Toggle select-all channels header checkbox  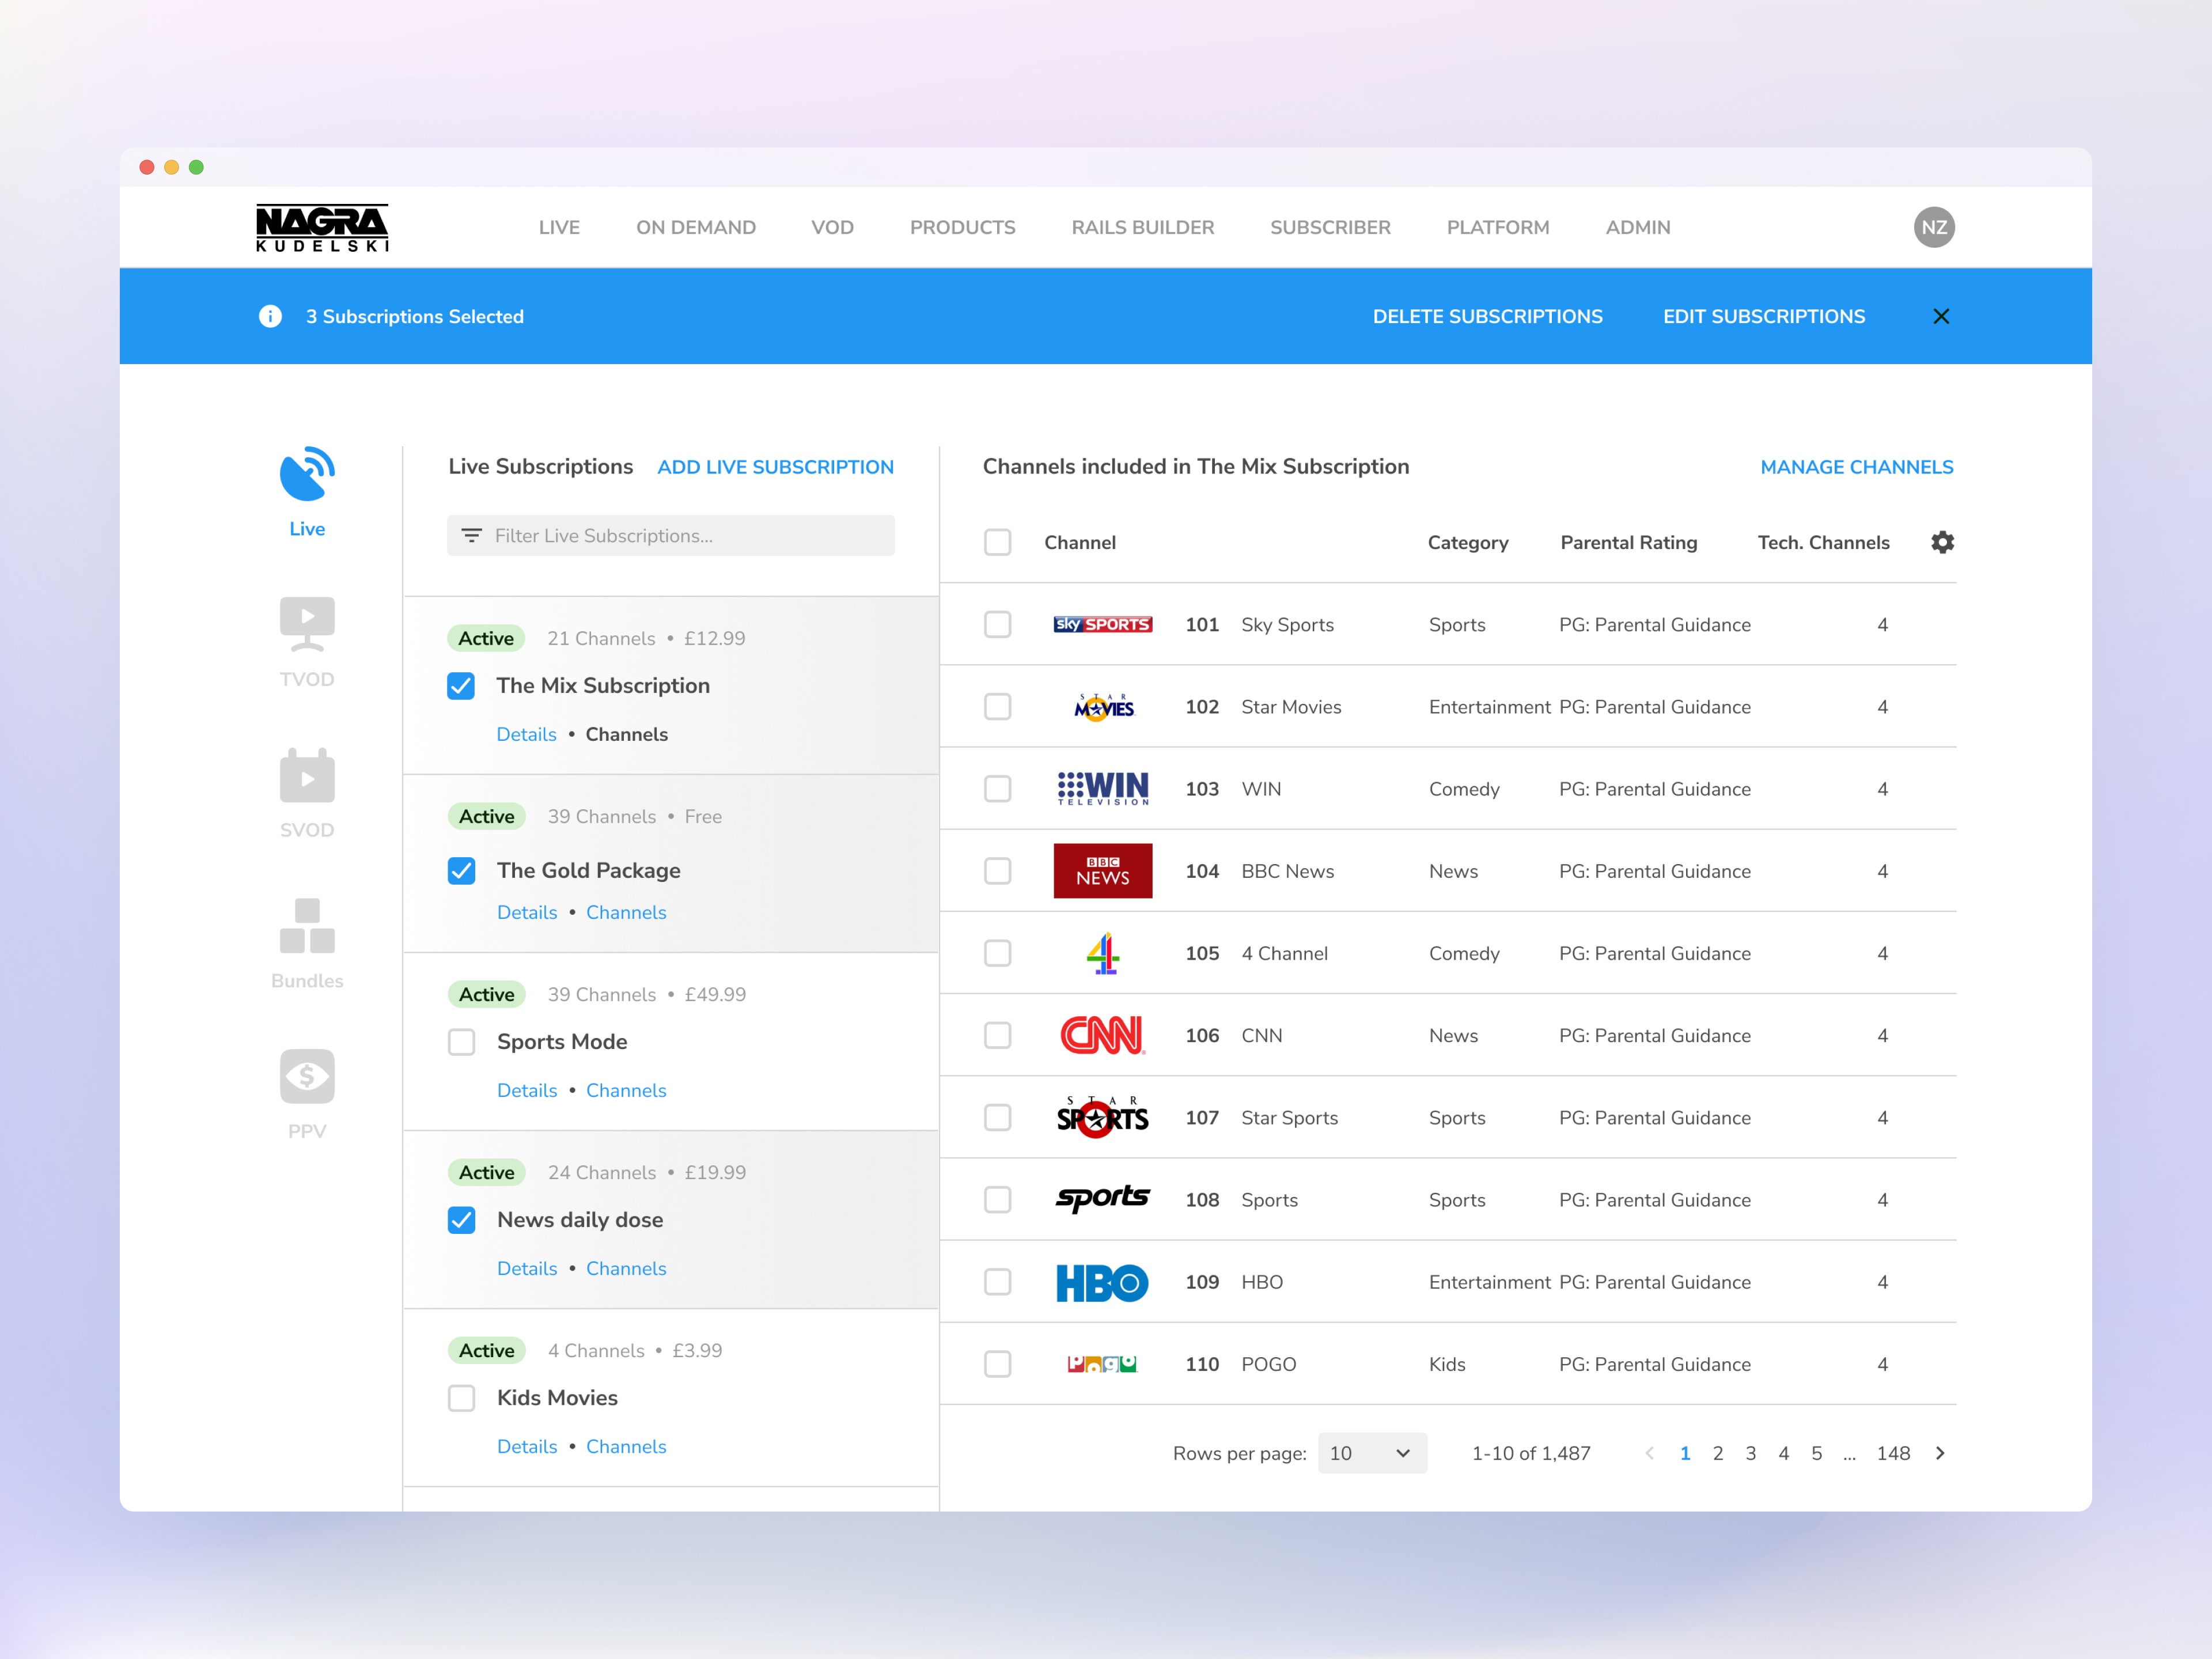point(997,542)
